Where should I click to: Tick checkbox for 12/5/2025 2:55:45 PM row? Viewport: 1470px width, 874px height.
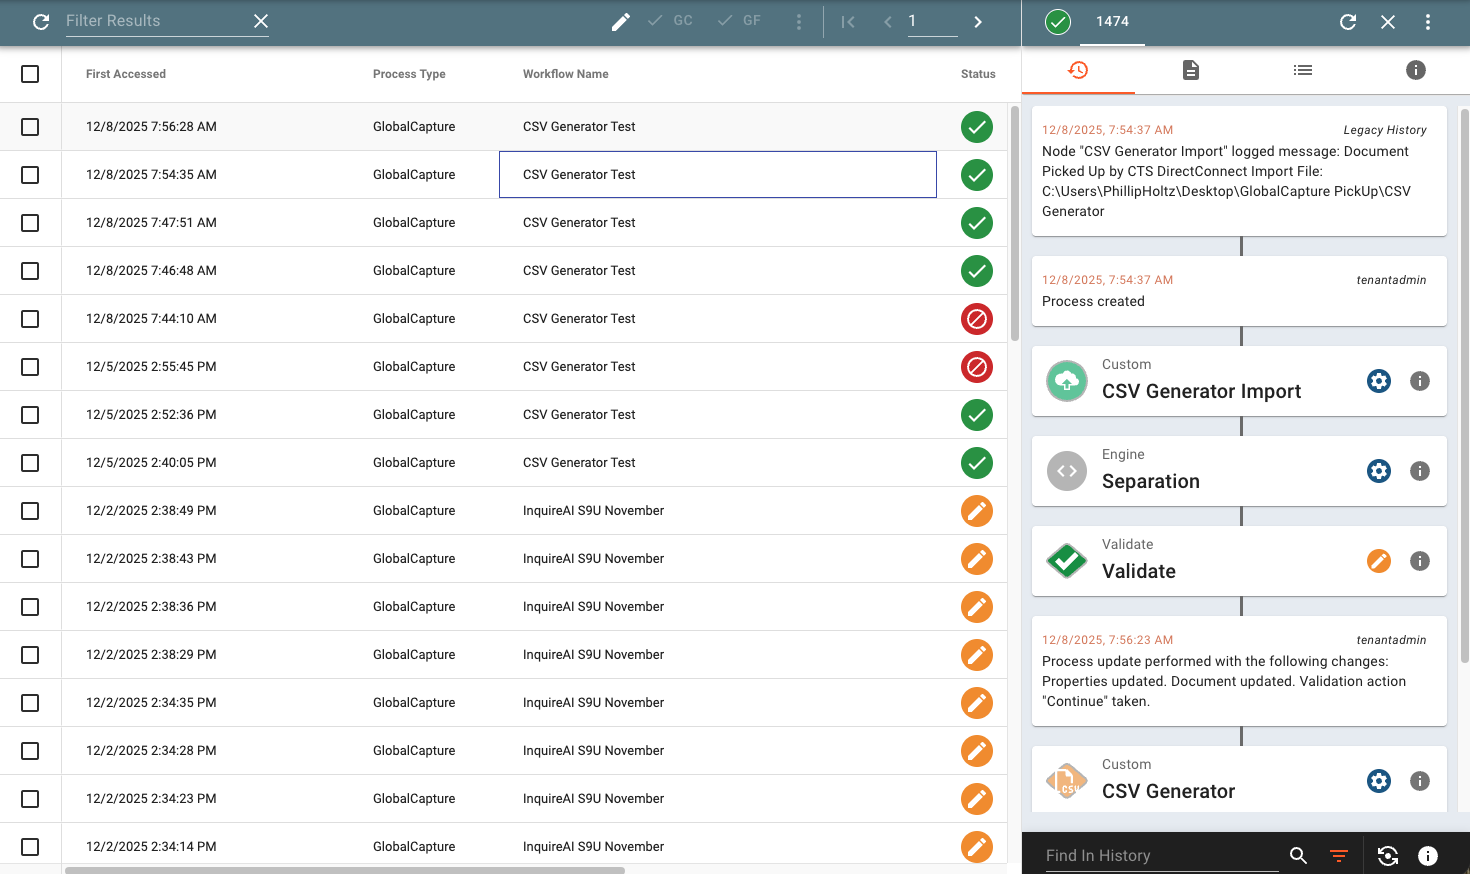point(30,367)
